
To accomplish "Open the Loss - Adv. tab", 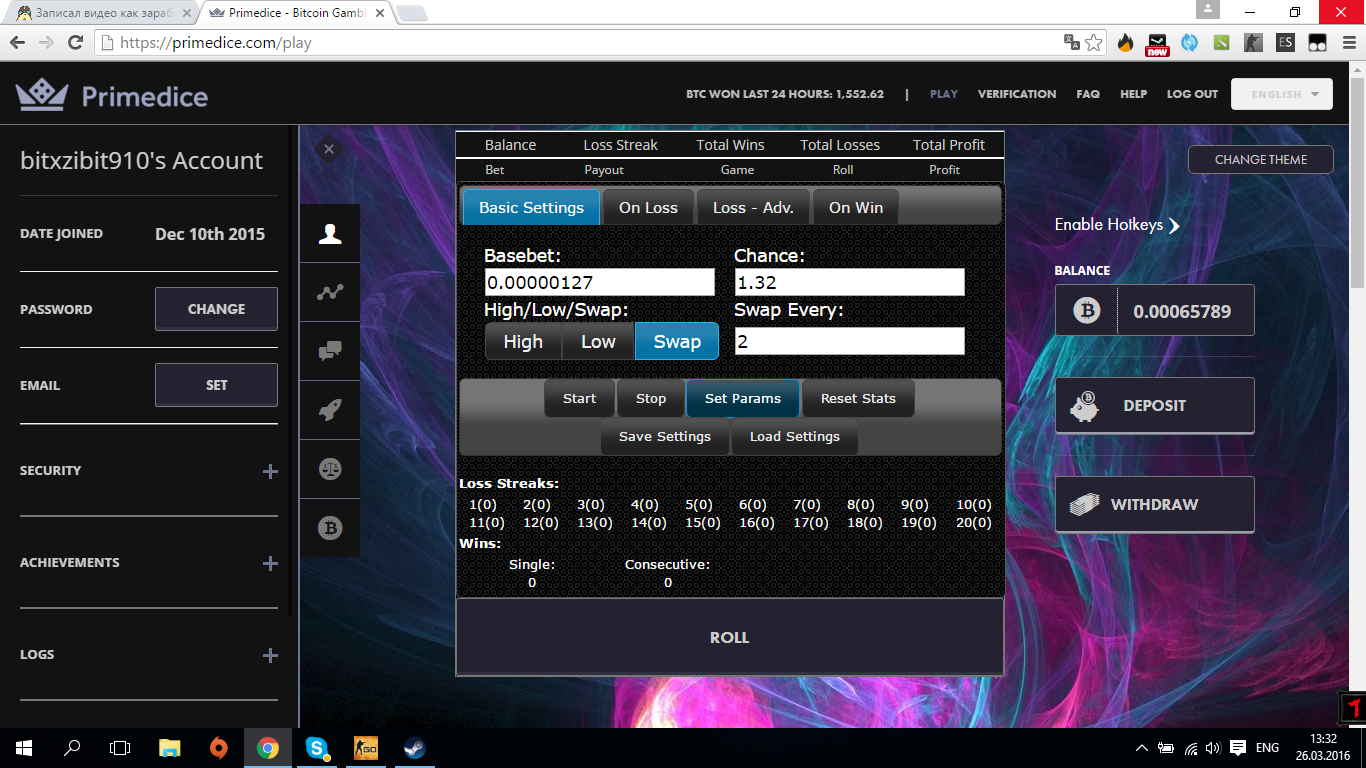I will tap(753, 208).
